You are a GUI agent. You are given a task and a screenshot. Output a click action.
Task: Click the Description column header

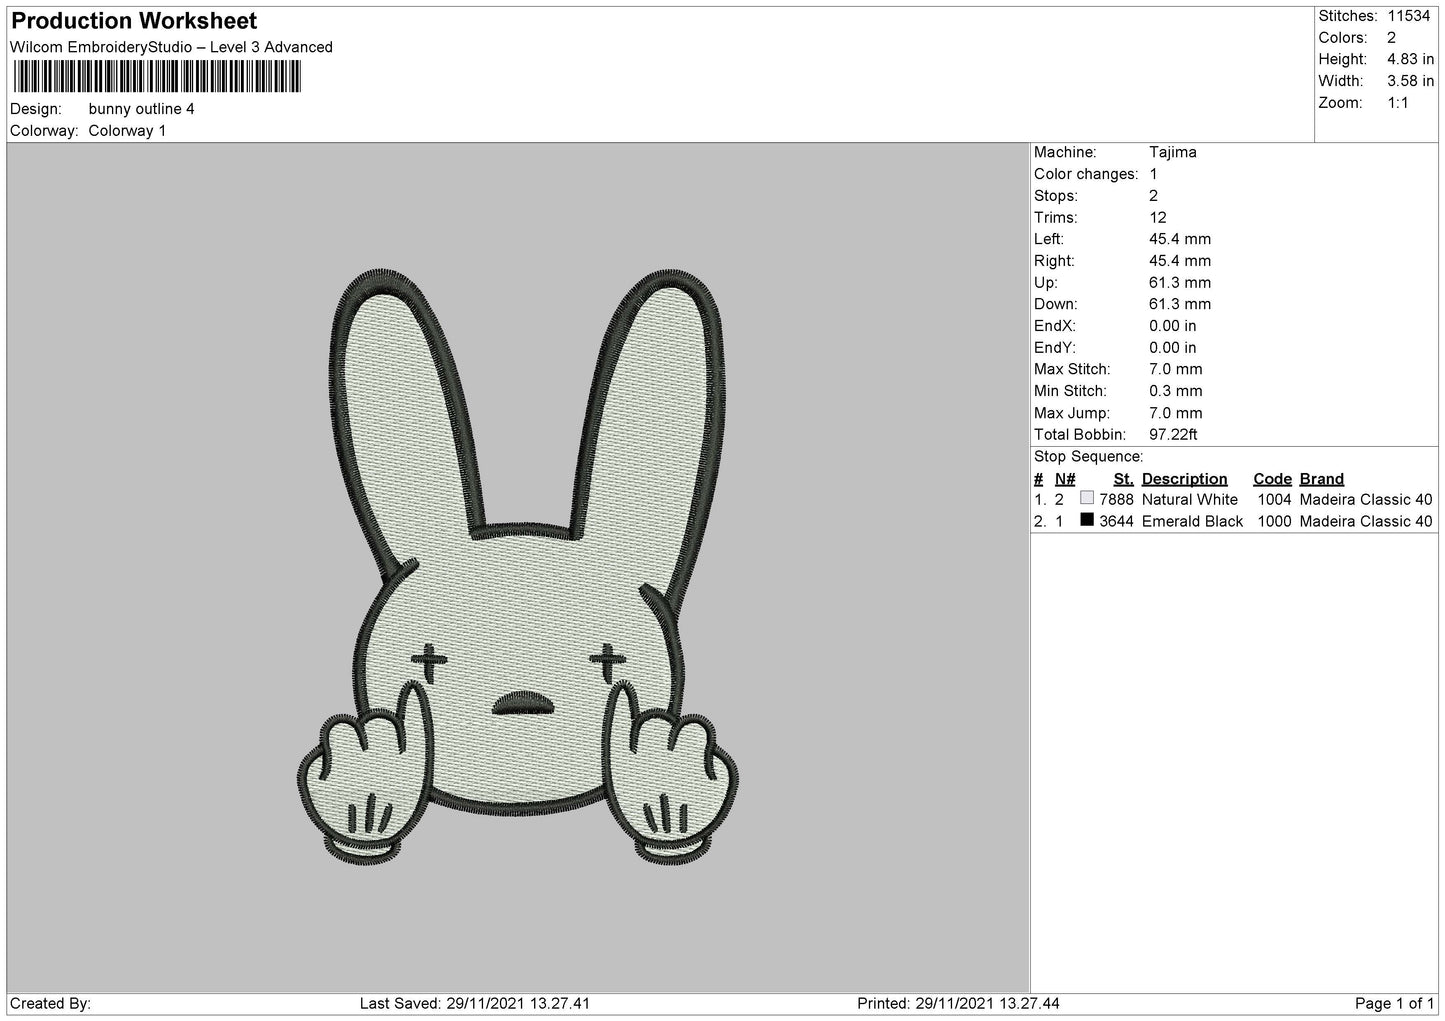1184,478
